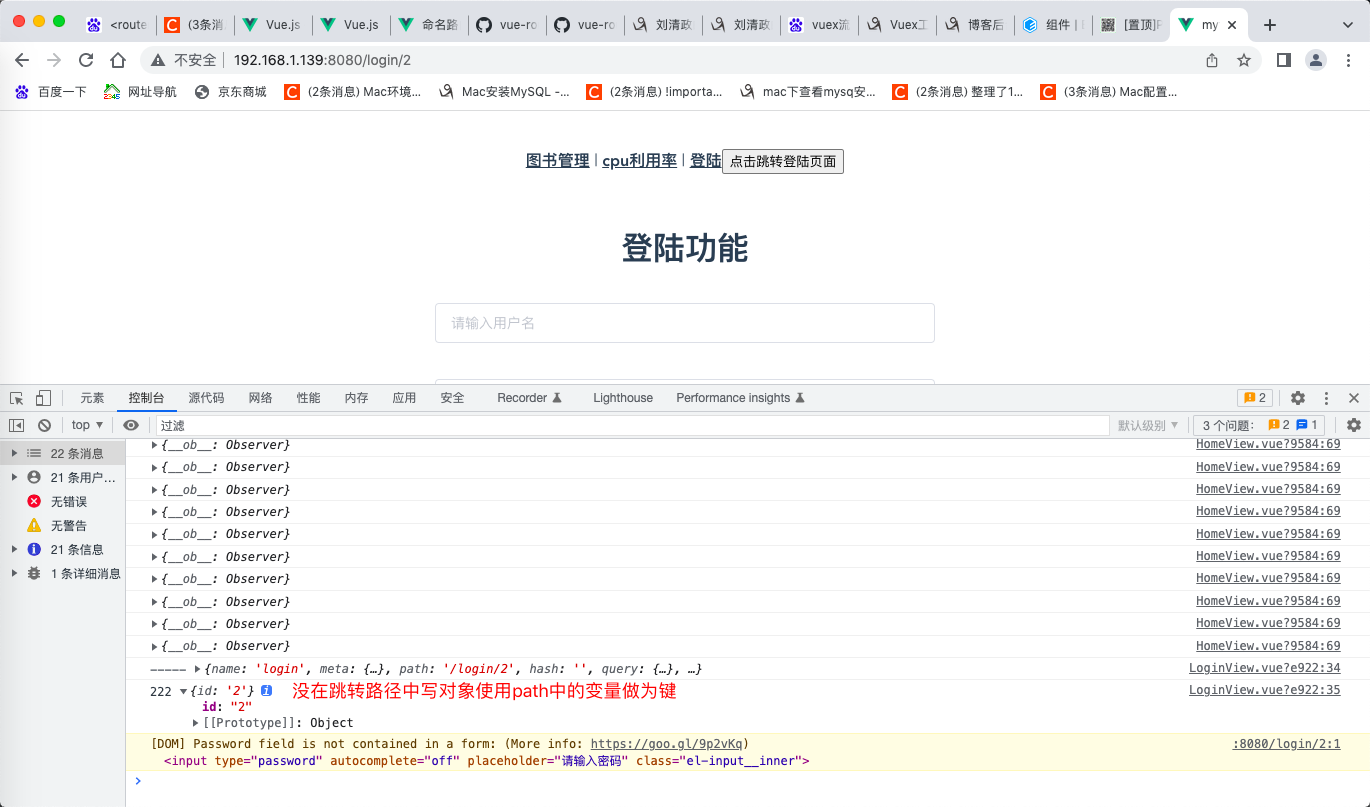Screen dimensions: 1370x807
Task: Open the 默认级别 log level dropdown
Action: [1148, 425]
